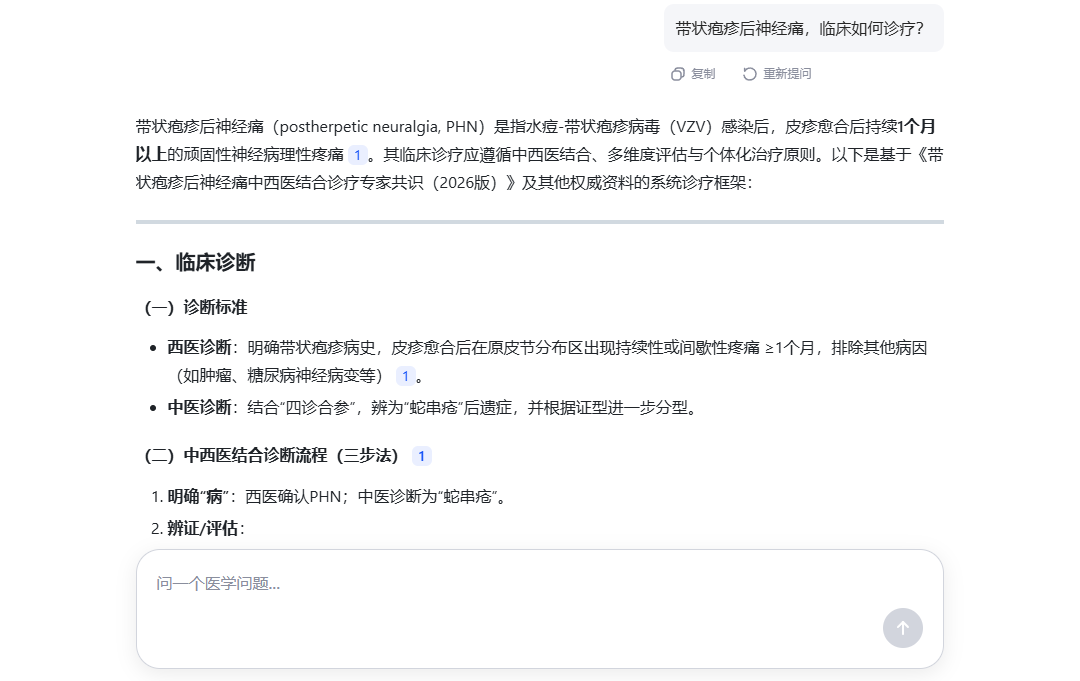Click citation 1 in the 西医诊断 bullet
This screenshot has height=681, width=1080.
pos(404,376)
